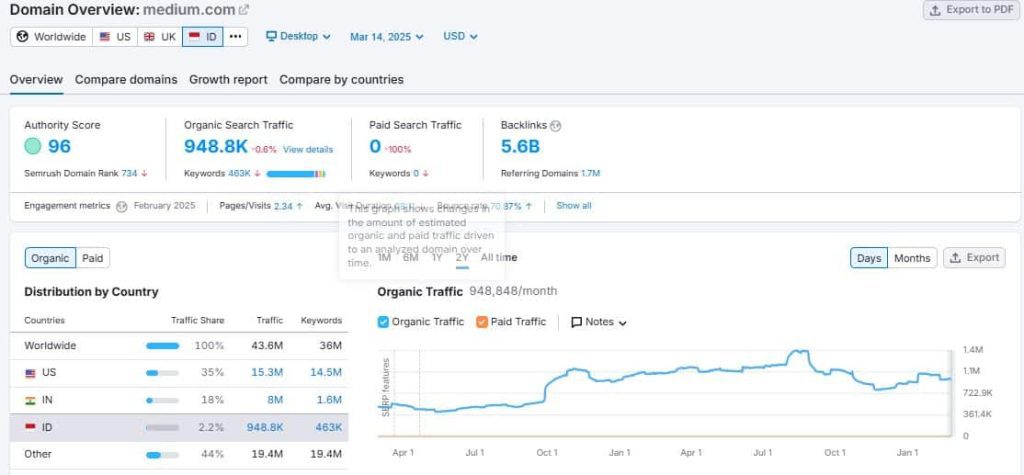Click the keywords position distribution bar
This screenshot has height=475, width=1024.
(296, 174)
